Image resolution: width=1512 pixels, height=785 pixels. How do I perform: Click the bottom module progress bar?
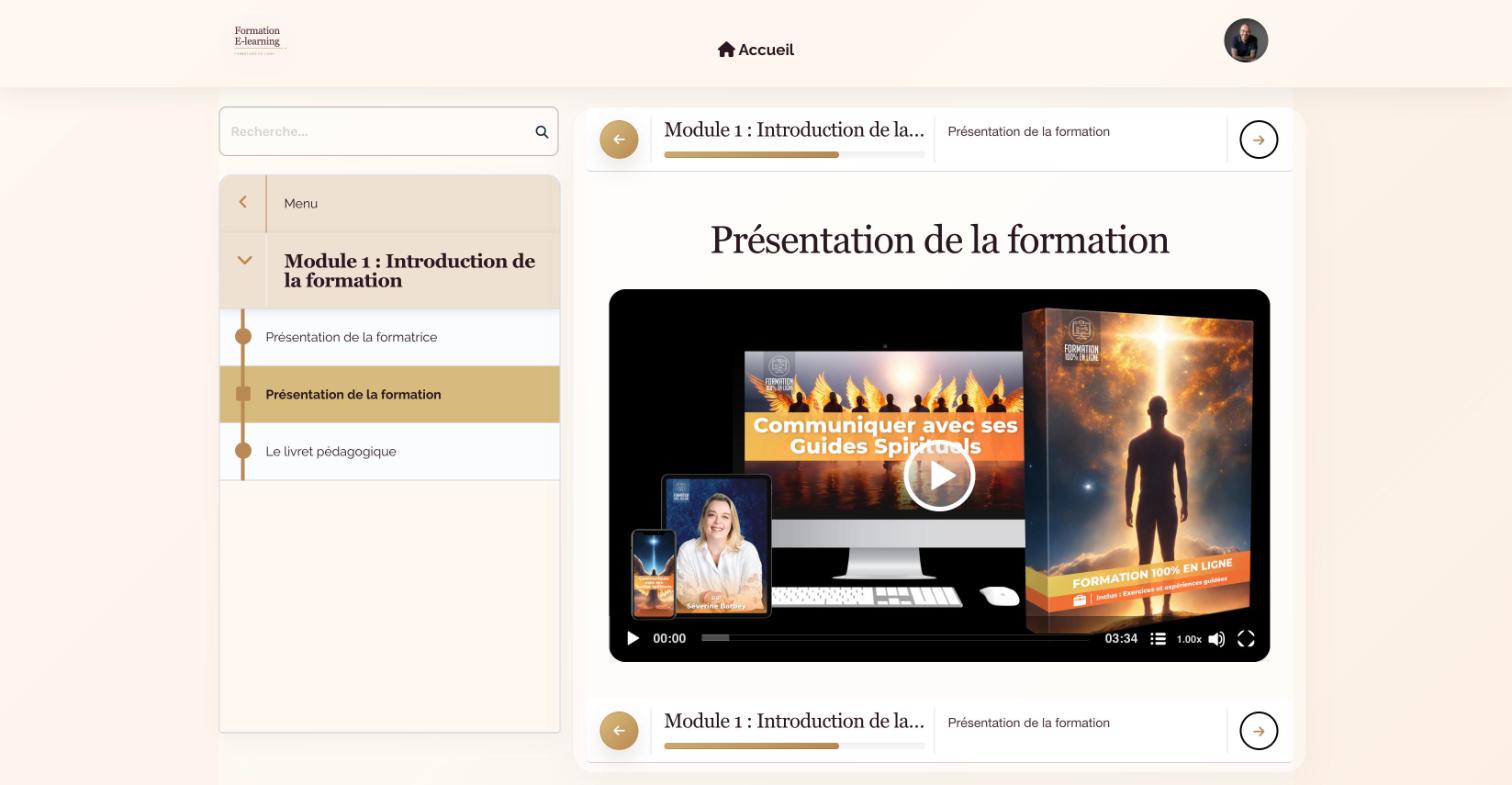point(794,746)
